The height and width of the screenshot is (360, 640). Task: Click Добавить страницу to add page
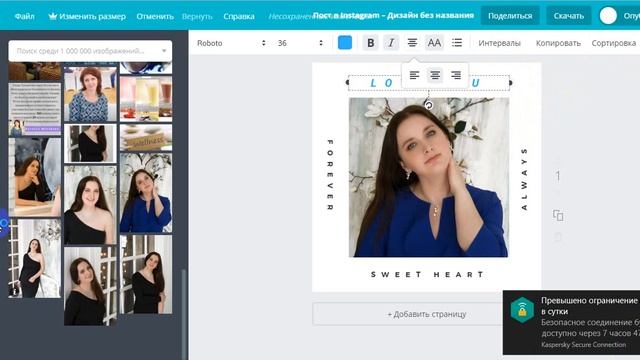[x=427, y=314]
